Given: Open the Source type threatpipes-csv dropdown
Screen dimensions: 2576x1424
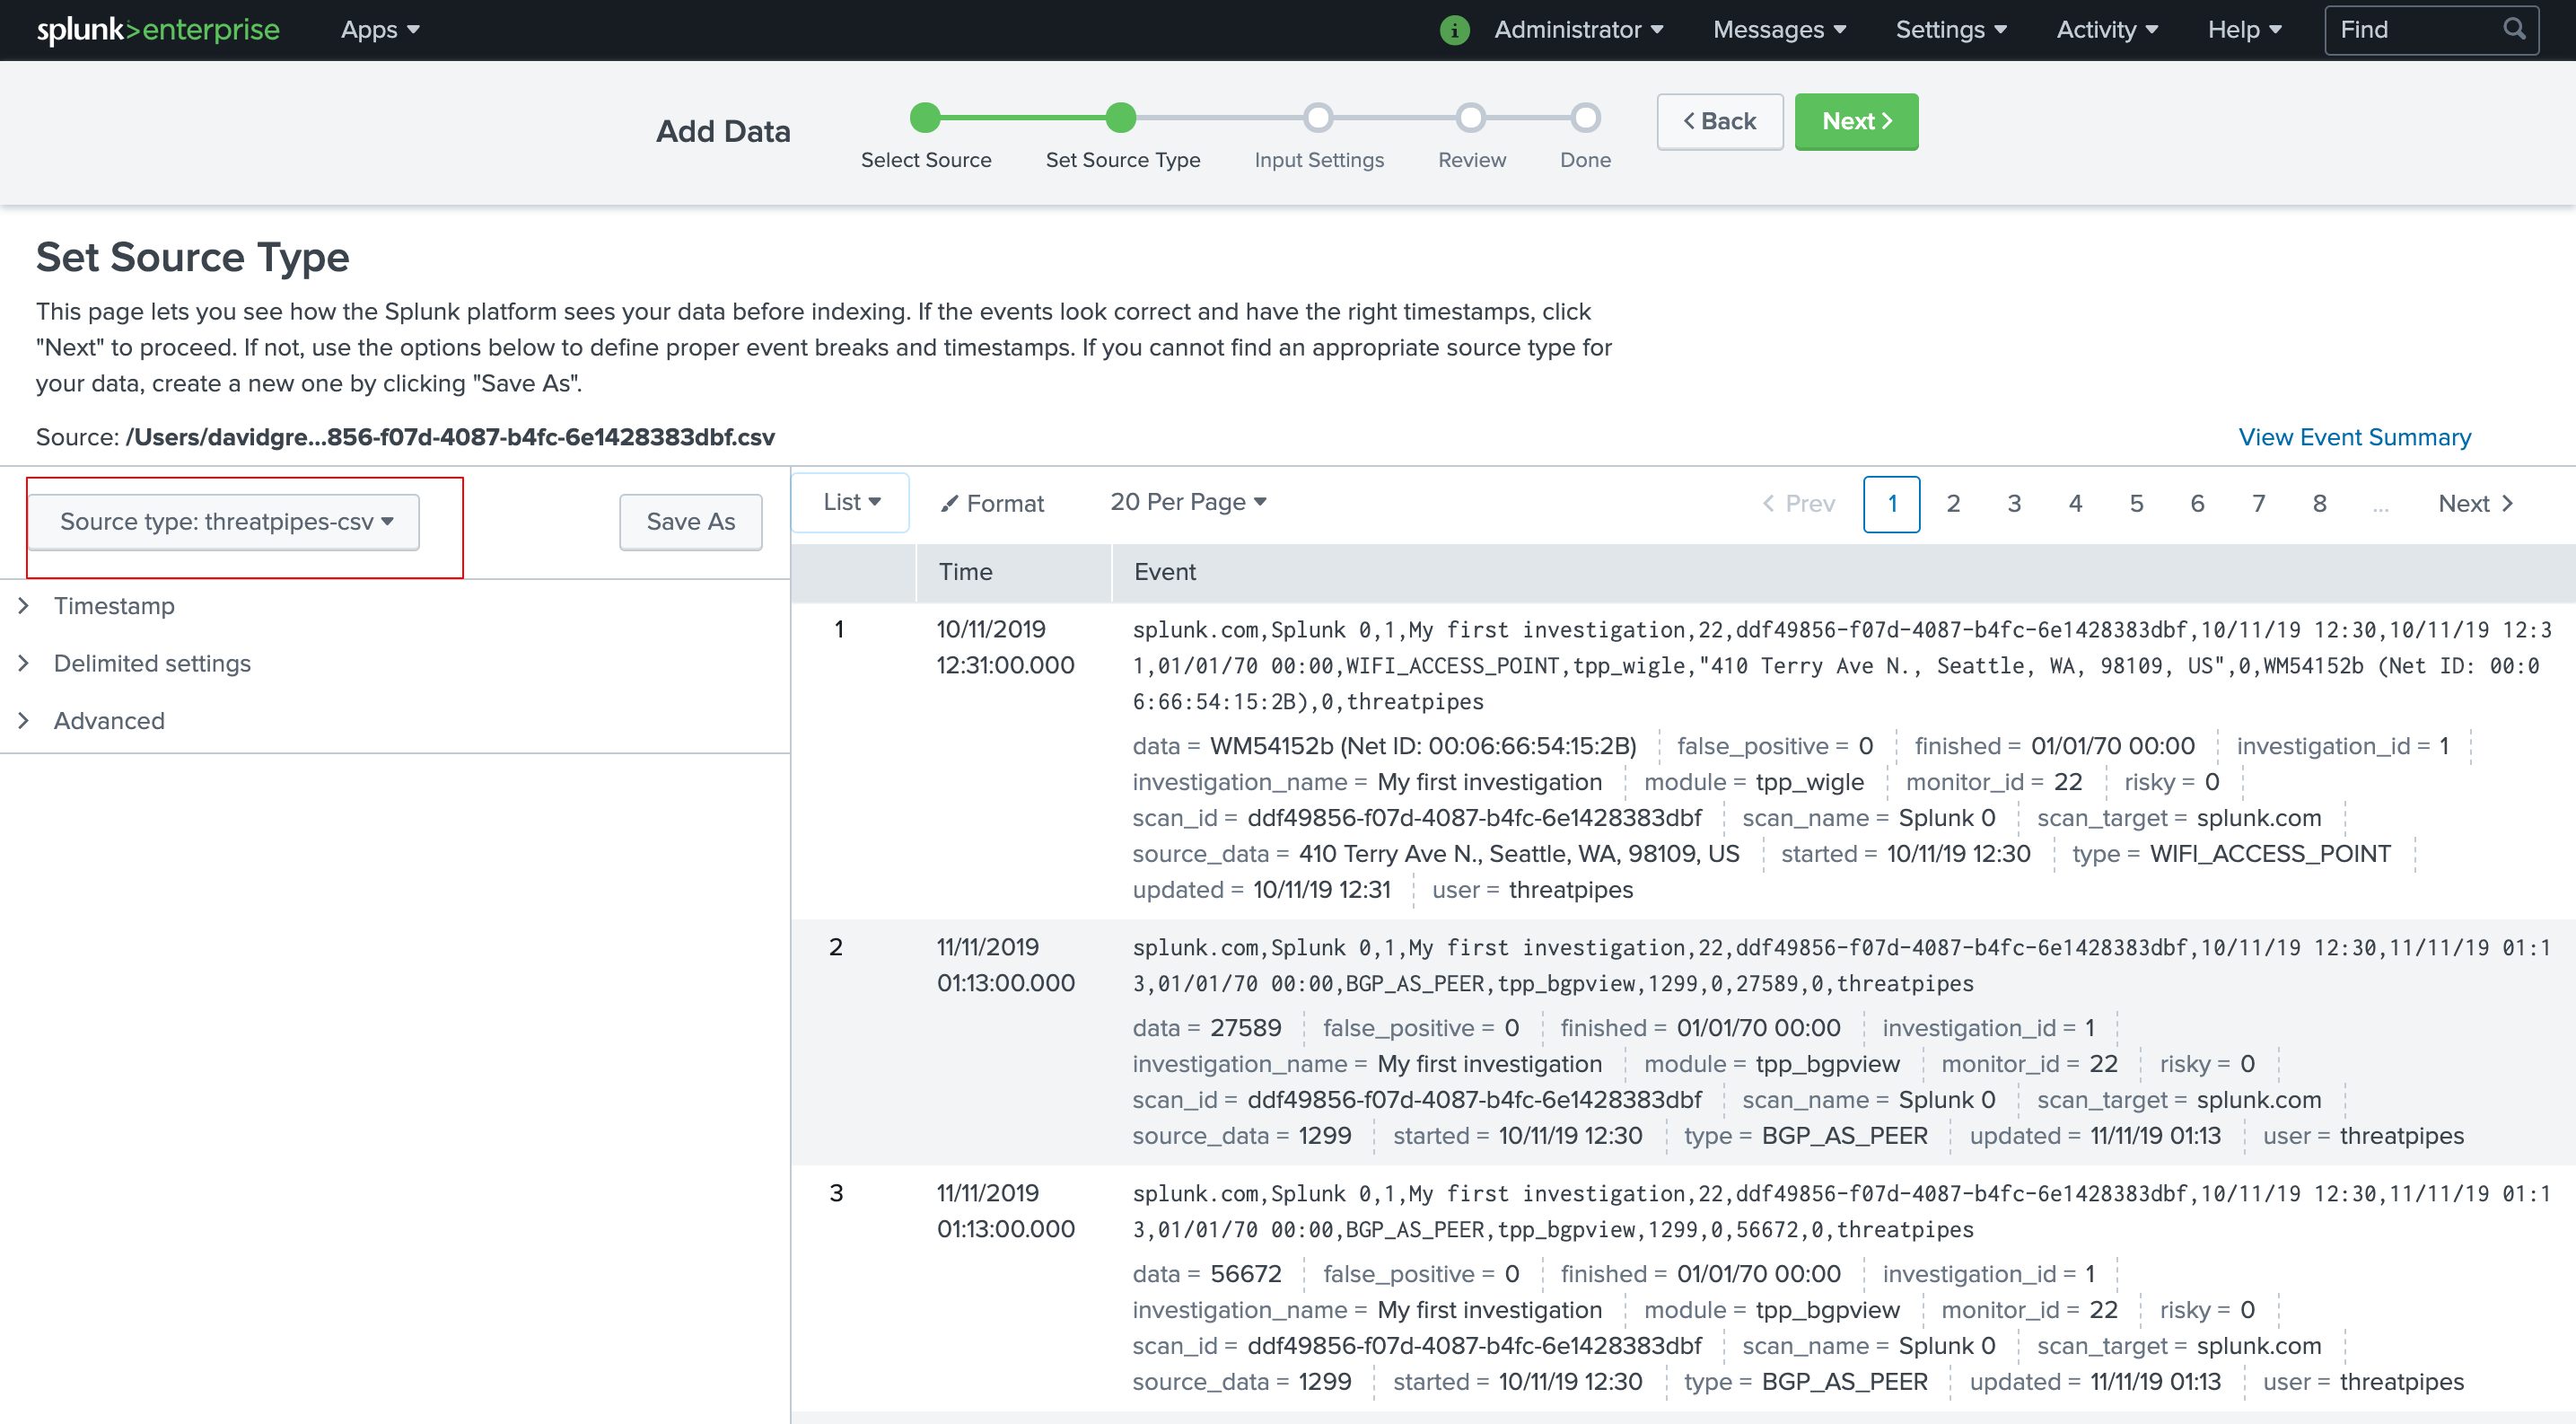Looking at the screenshot, I should 224,522.
